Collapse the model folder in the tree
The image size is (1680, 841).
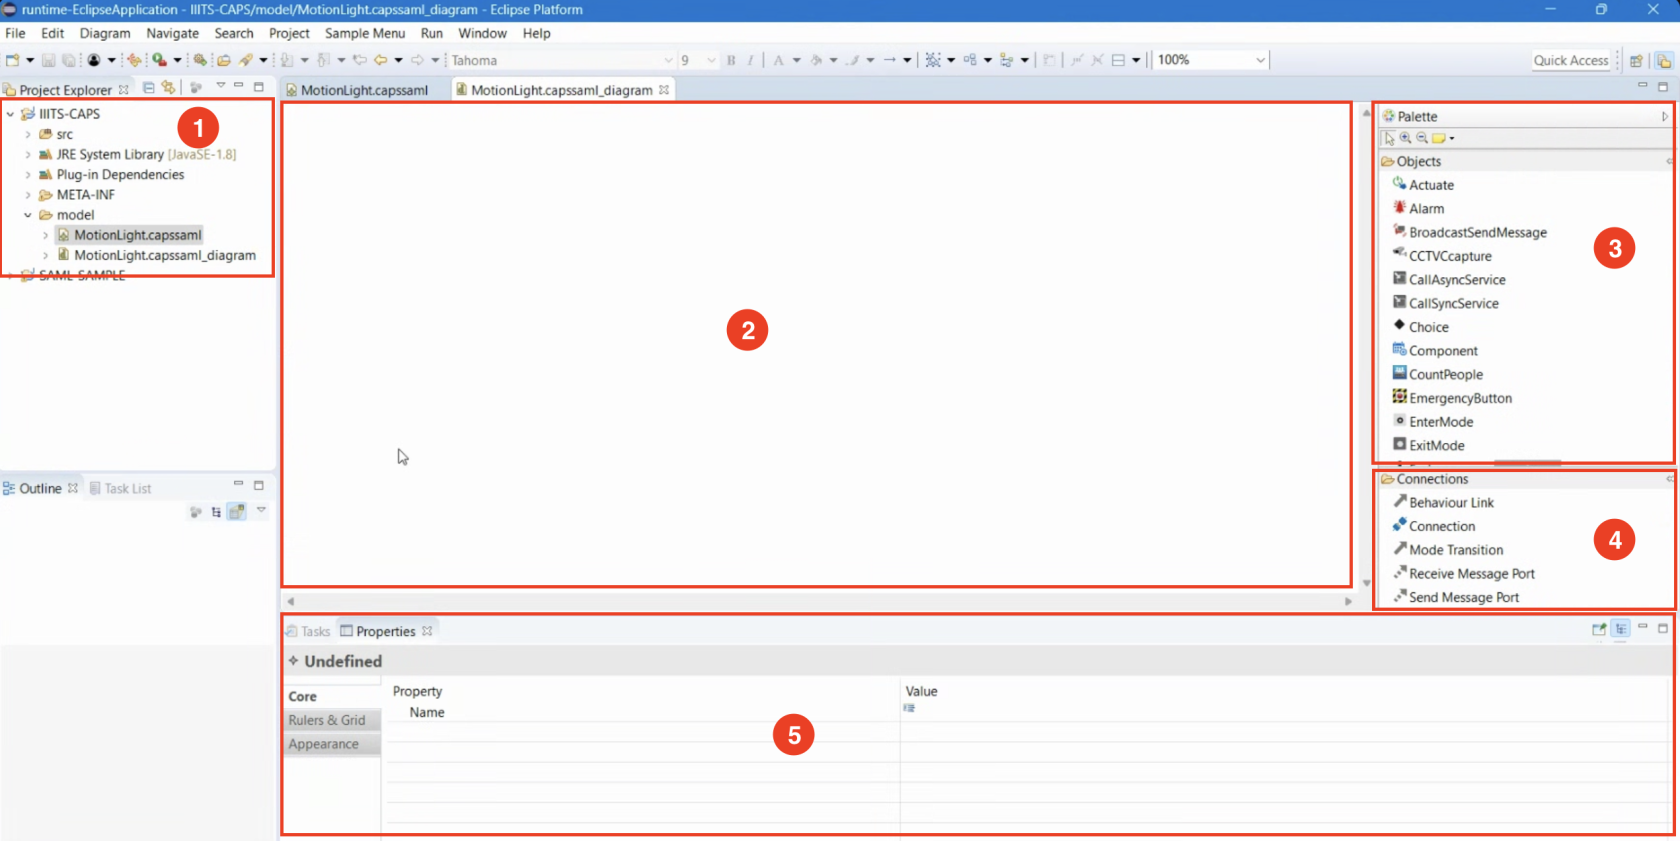tap(28, 215)
